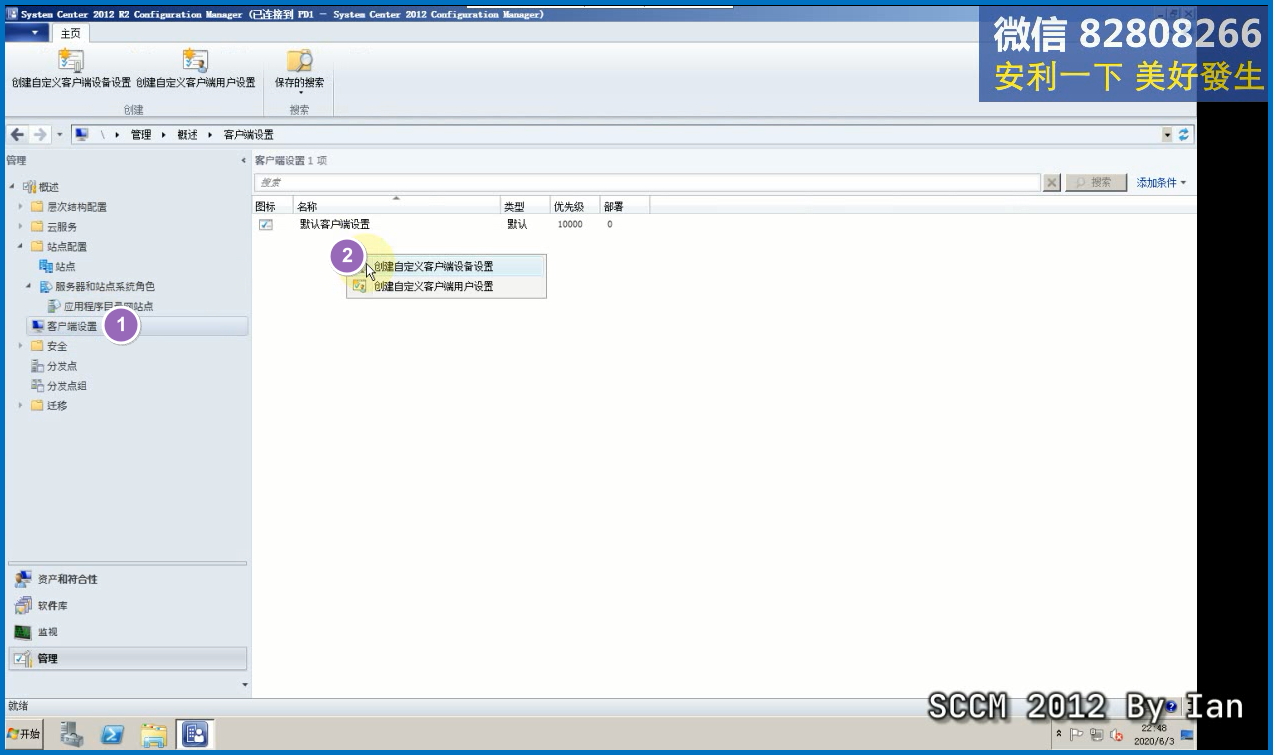Viewport: 1273px width, 755px height.
Task: Click the taskbar clock showing 22:48
Action: tap(1154, 735)
